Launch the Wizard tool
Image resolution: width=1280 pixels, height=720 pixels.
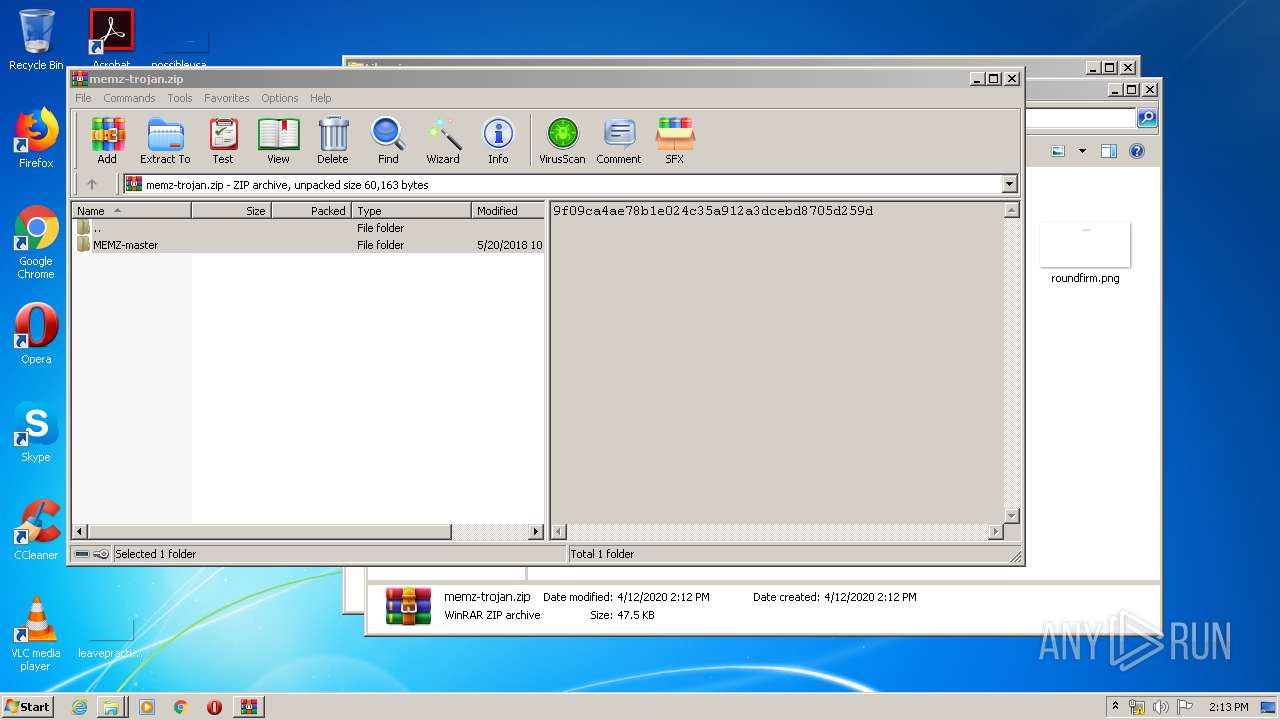click(443, 140)
